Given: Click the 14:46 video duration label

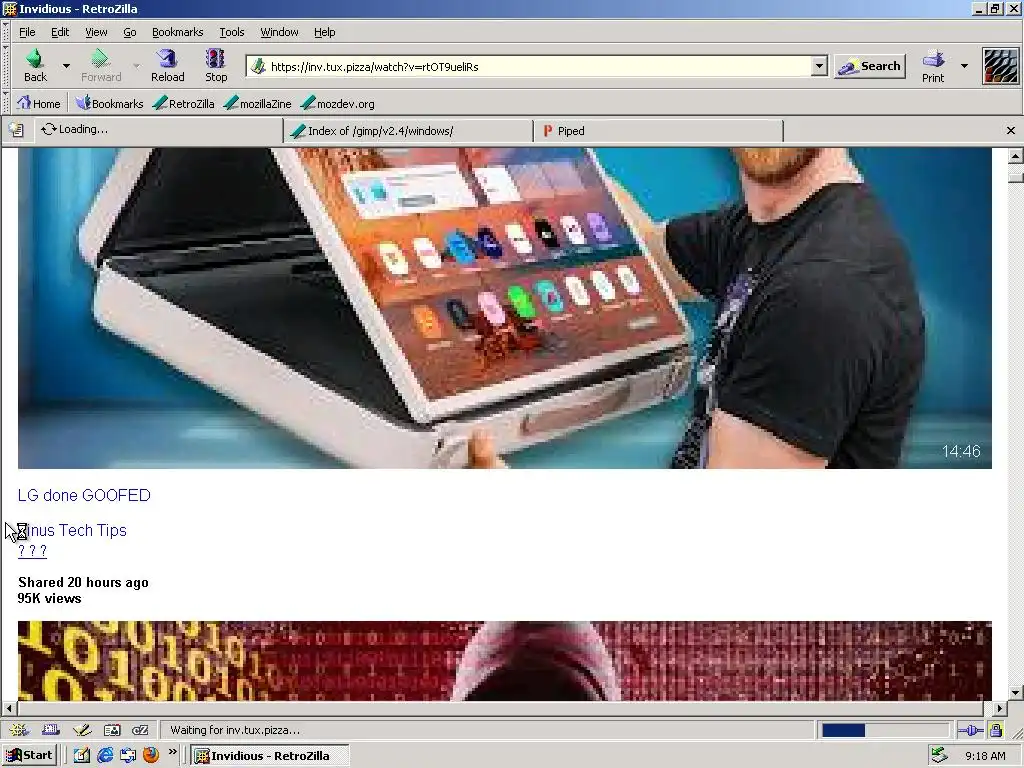Looking at the screenshot, I should click(961, 451).
